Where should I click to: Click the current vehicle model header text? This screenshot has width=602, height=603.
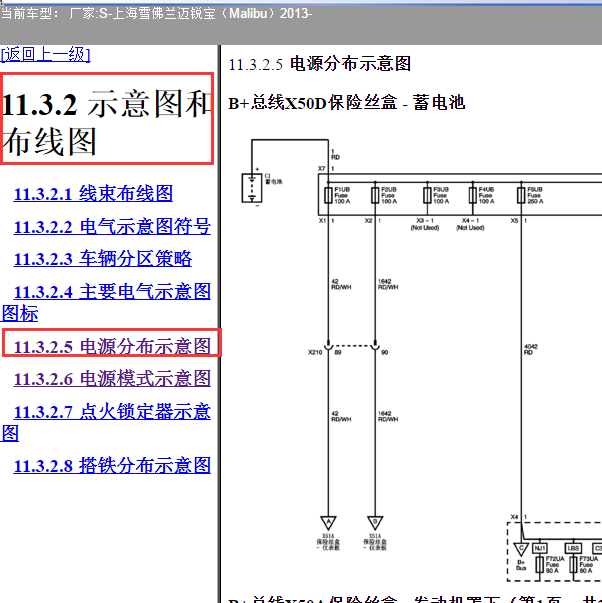(157, 14)
